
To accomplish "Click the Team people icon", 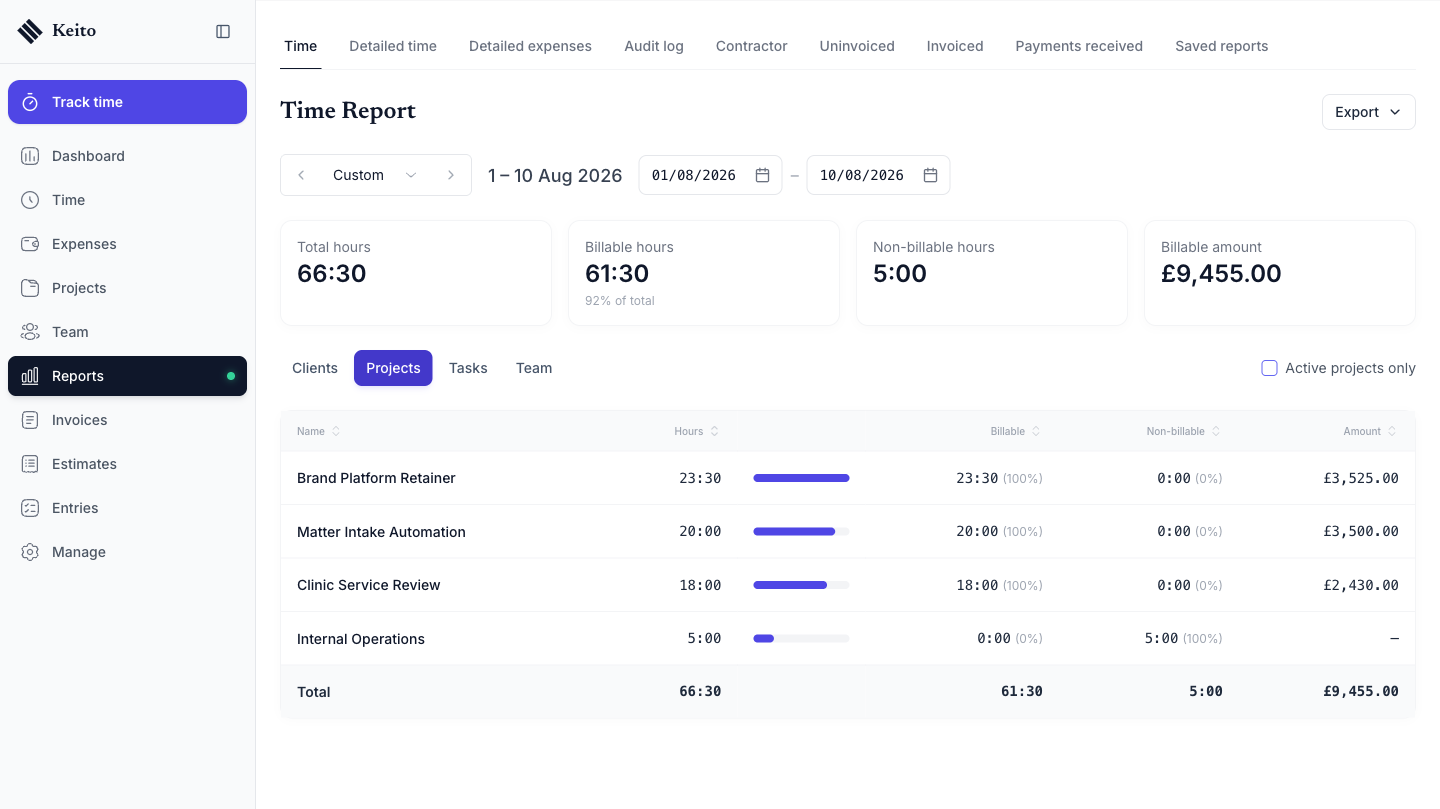I will (x=30, y=332).
